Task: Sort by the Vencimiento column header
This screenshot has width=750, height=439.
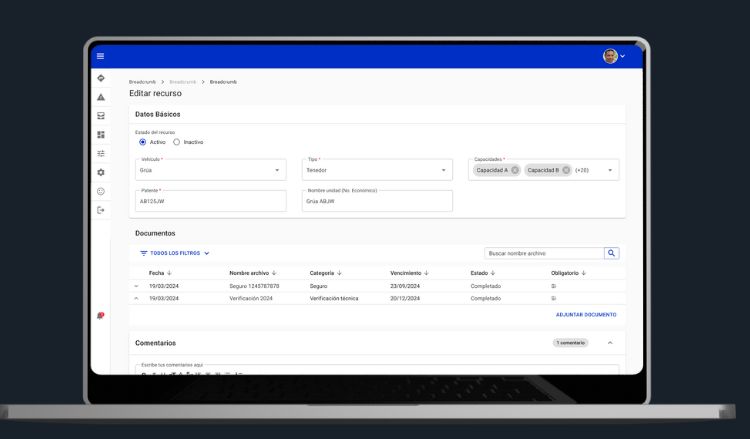Action: (x=410, y=272)
